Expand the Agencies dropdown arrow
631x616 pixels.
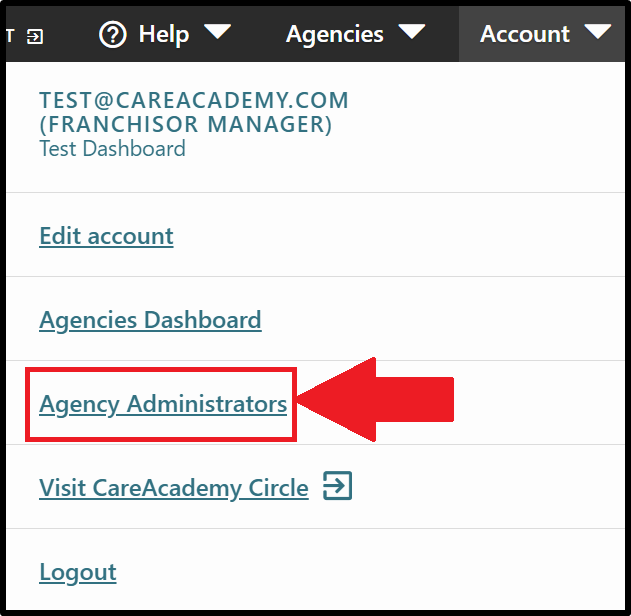coord(412,31)
